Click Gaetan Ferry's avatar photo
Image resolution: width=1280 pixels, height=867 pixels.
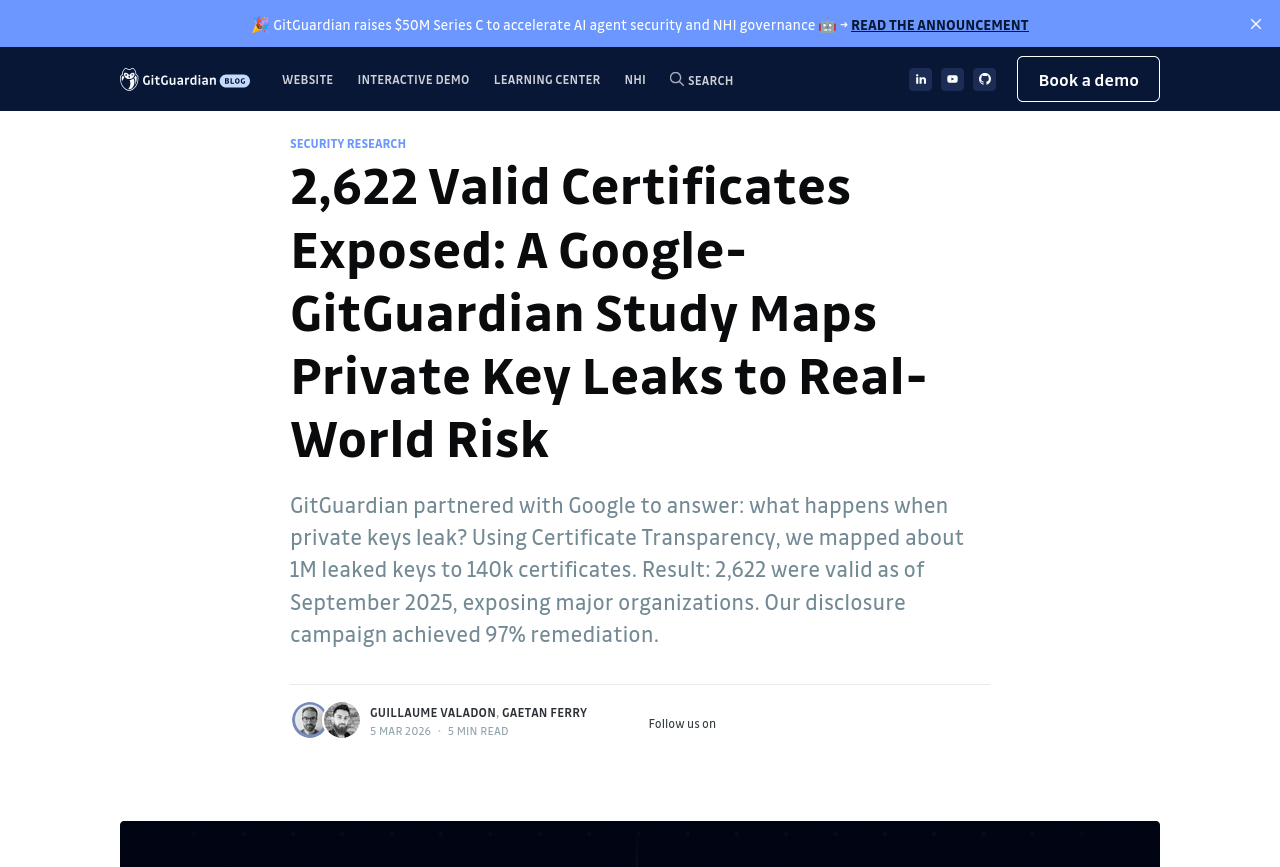click(343, 720)
